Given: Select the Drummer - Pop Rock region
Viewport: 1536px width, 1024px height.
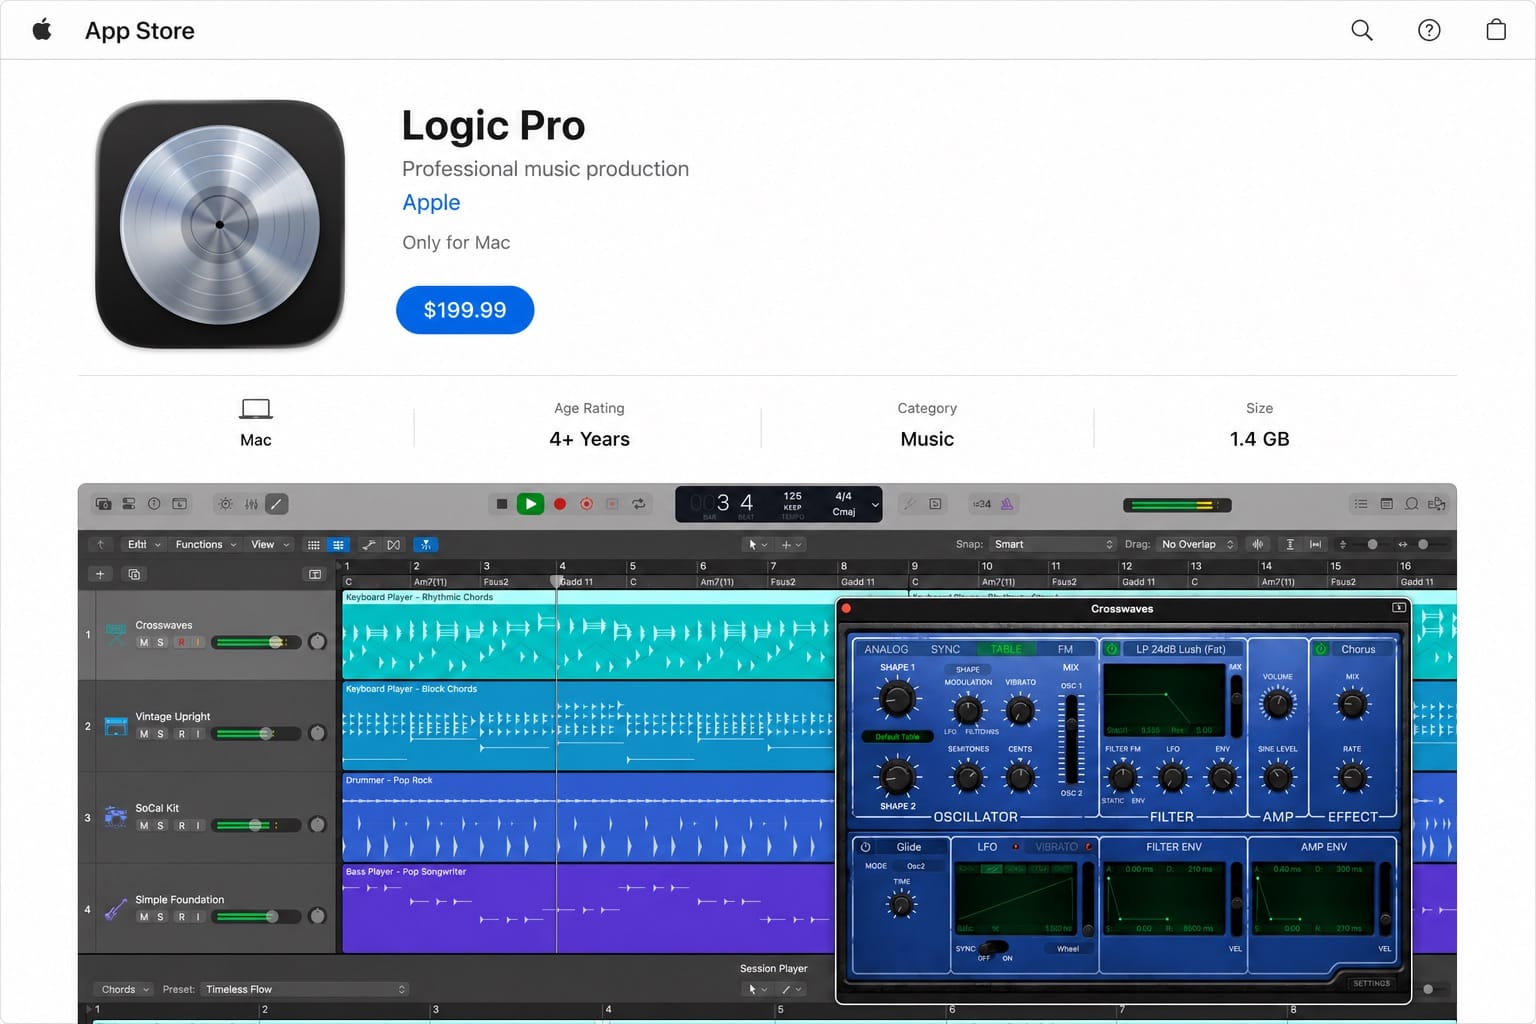Looking at the screenshot, I should pyautogui.click(x=588, y=817).
